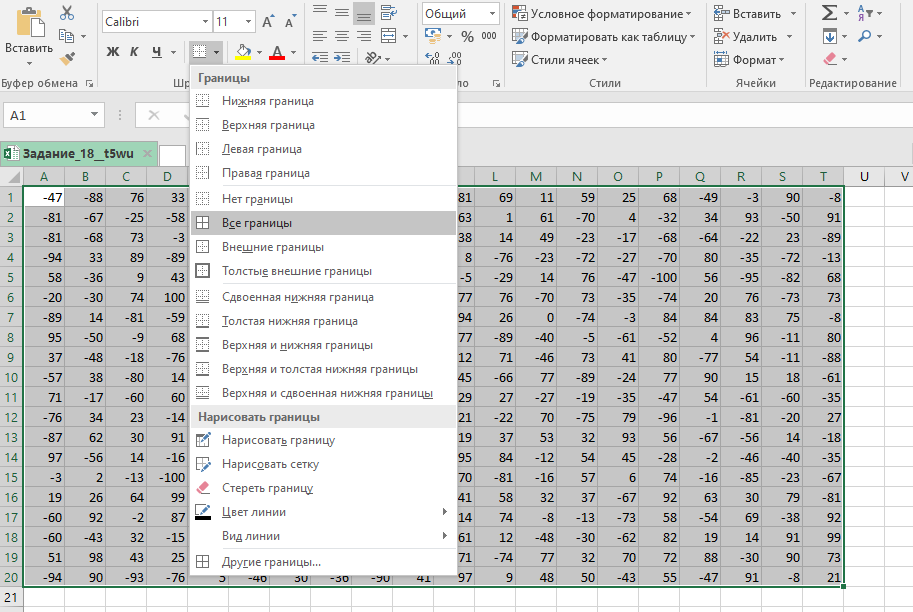Image resolution: width=913 pixels, height=612 pixels.
Task: Select the Format Painter brush icon
Action: click(67, 59)
